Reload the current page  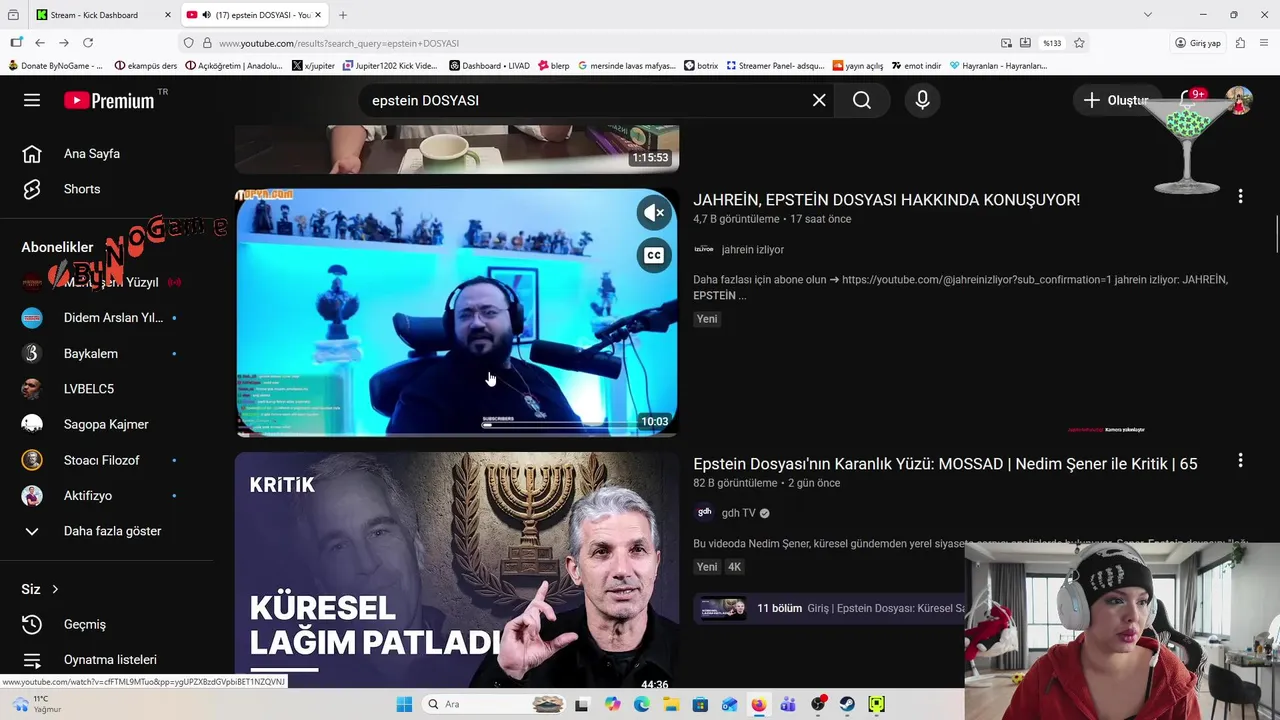(88, 43)
